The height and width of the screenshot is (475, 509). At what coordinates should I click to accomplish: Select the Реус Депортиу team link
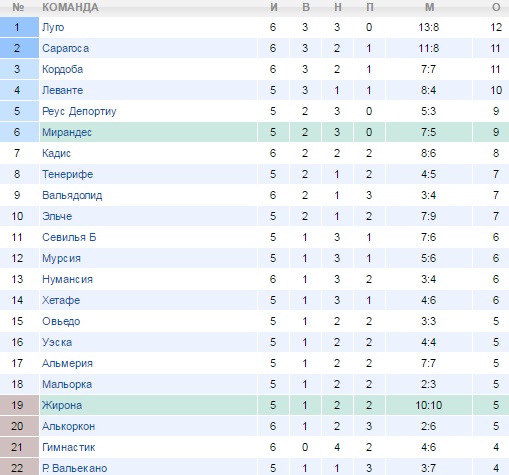[79, 111]
